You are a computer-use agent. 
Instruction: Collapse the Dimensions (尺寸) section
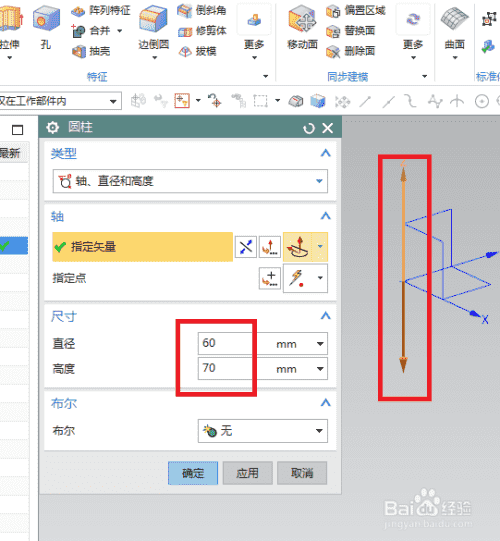point(325,315)
